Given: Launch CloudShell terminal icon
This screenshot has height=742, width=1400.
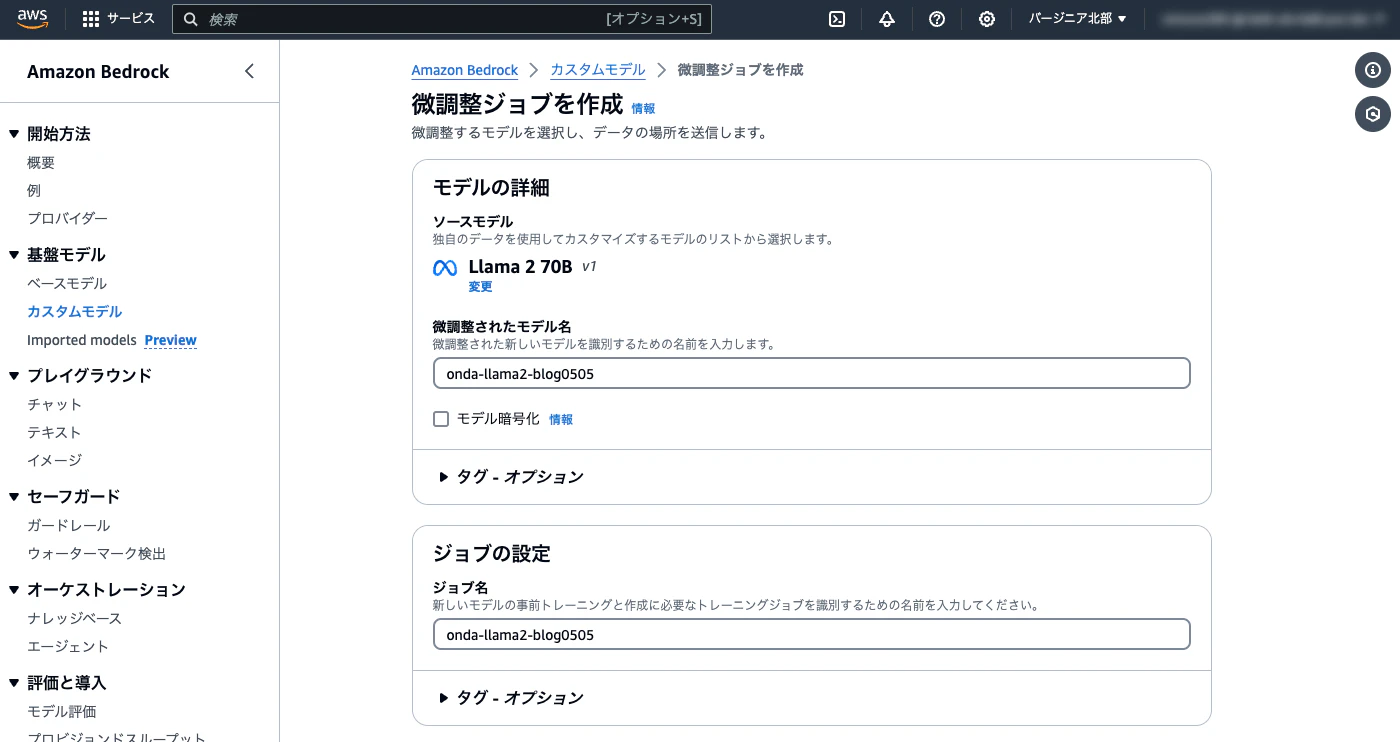Looking at the screenshot, I should click(x=838, y=19).
